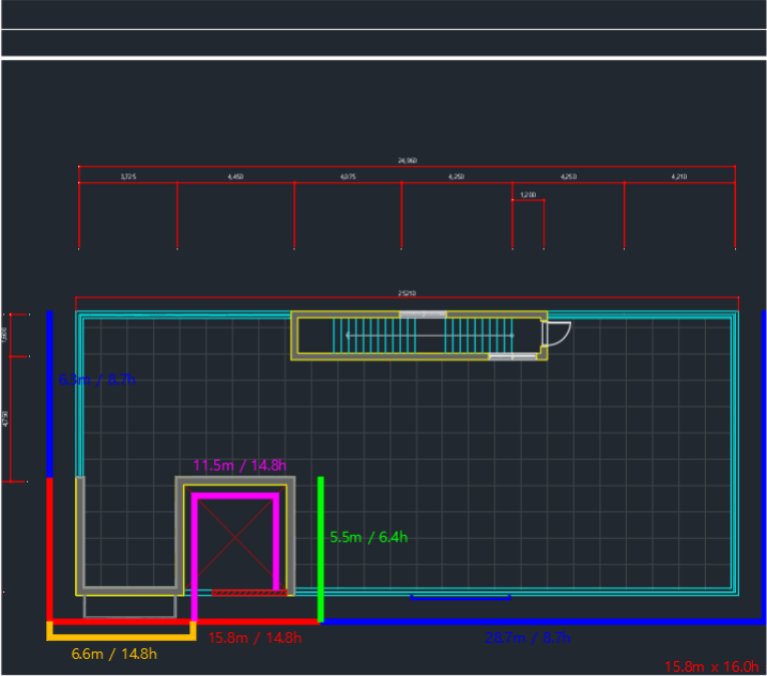Image resolution: width=767 pixels, height=676 pixels.
Task: Select the long blue horizontal bottom line
Action: 543,622
